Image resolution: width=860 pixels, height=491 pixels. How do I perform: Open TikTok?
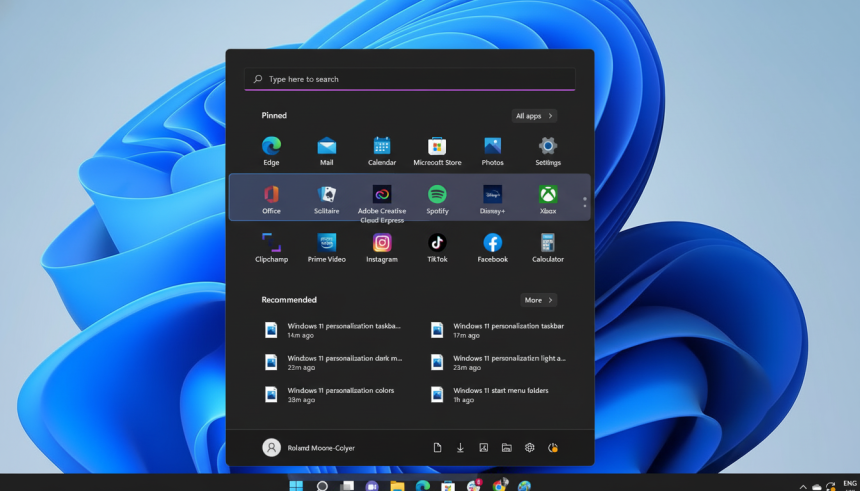tap(437, 247)
